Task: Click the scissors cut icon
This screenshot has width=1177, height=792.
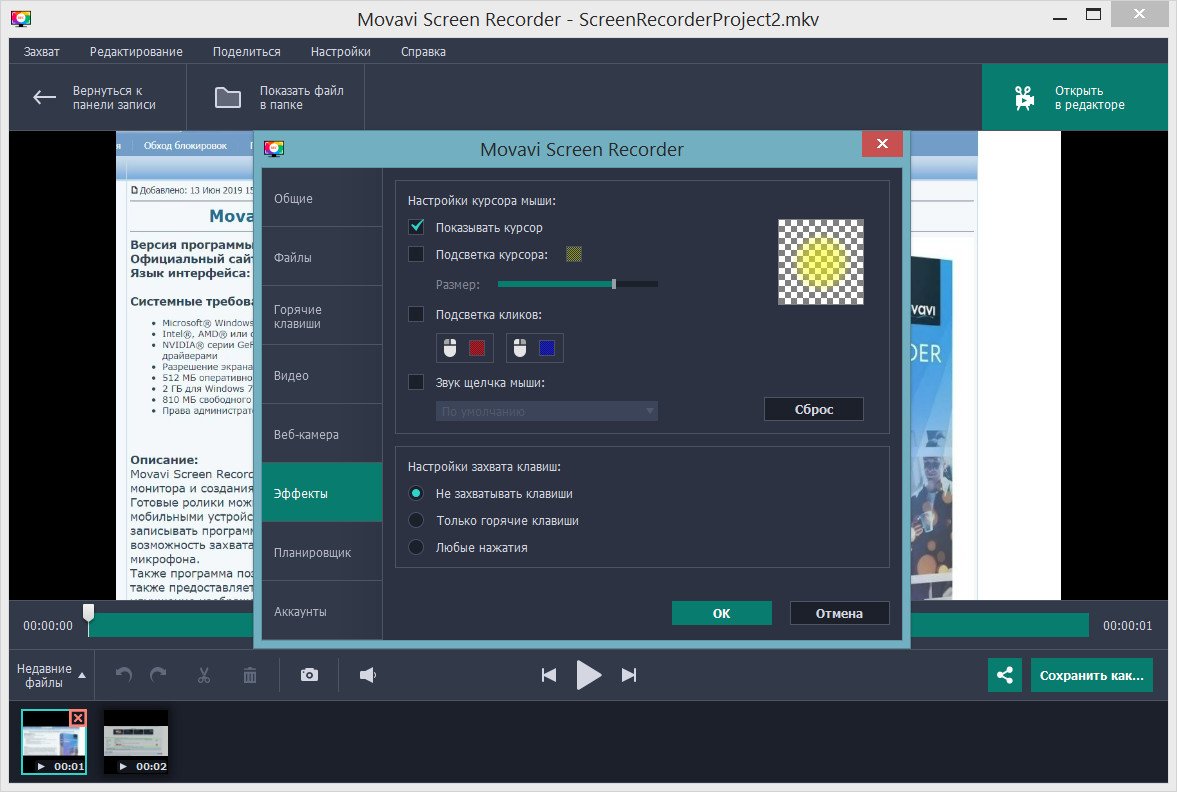Action: click(x=203, y=675)
